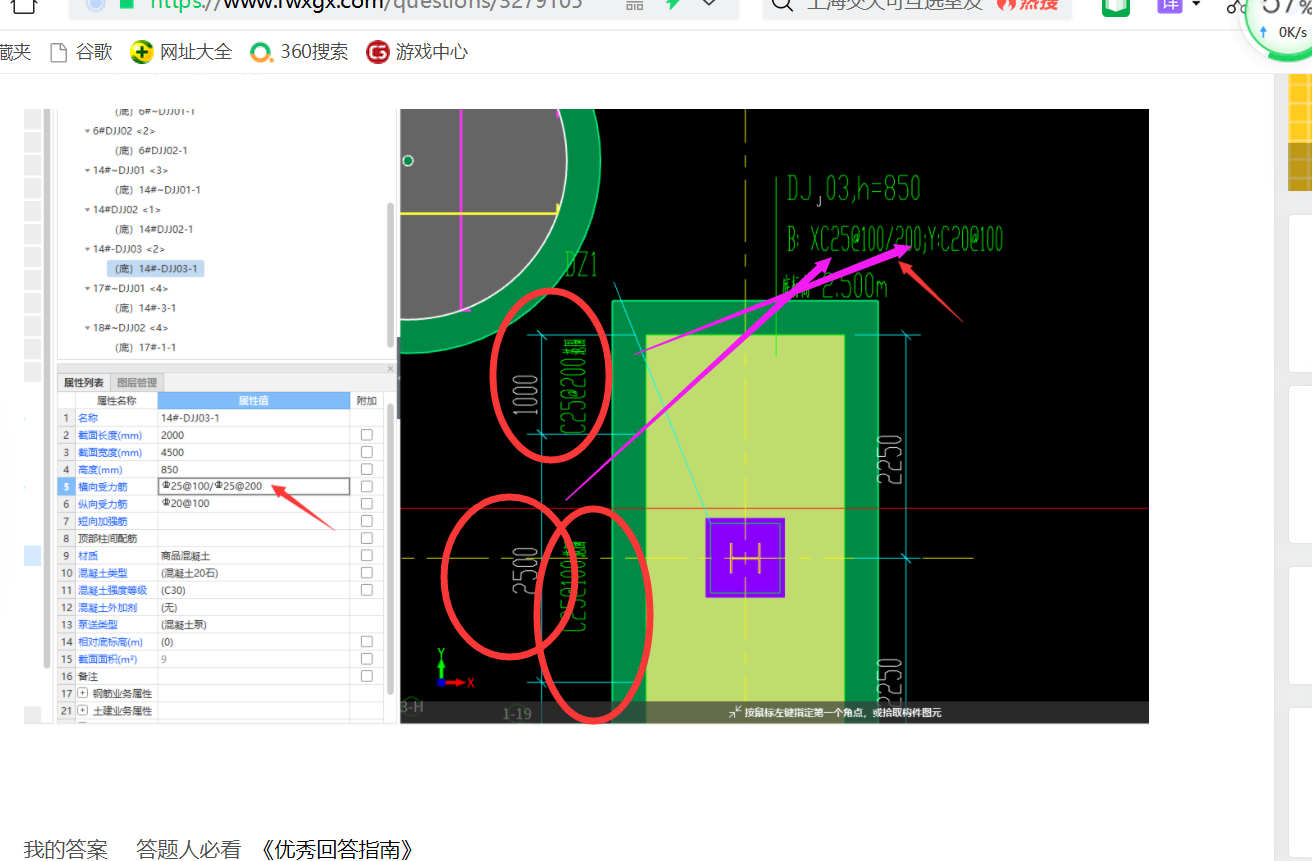Tick the 截面长度(mm) 附加 checkbox
1312x861 pixels.
tap(367, 435)
